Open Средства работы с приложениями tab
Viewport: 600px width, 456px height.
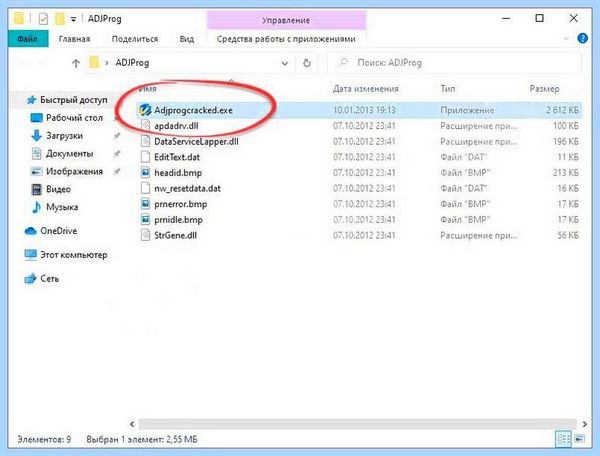pyautogui.click(x=286, y=39)
